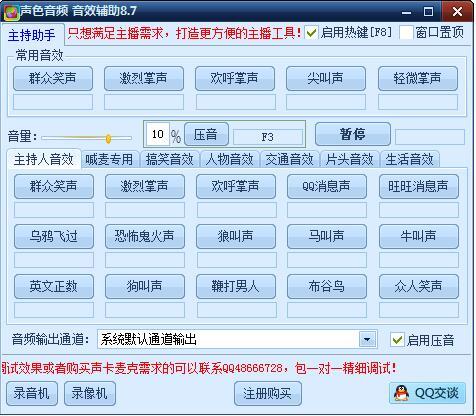Go to the 交通音效 tab
Image resolution: width=476 pixels, height=416 pixels.
point(290,160)
